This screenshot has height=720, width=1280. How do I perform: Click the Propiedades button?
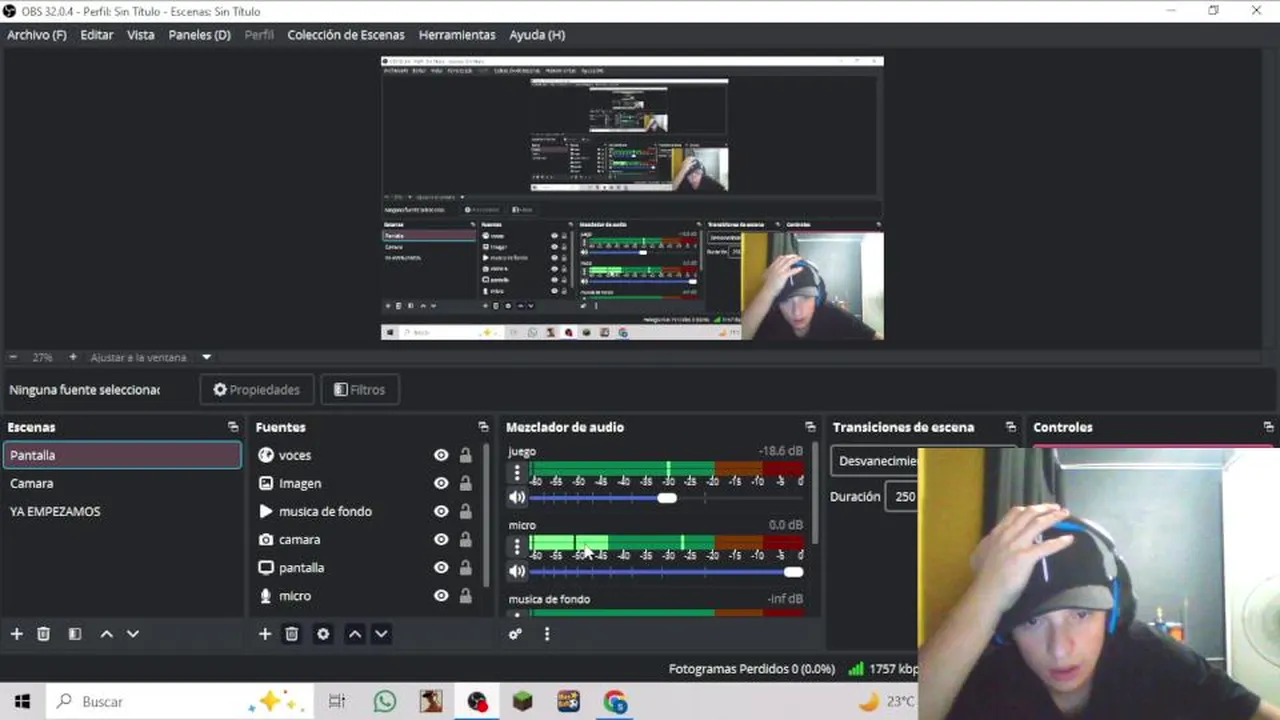[x=257, y=390]
